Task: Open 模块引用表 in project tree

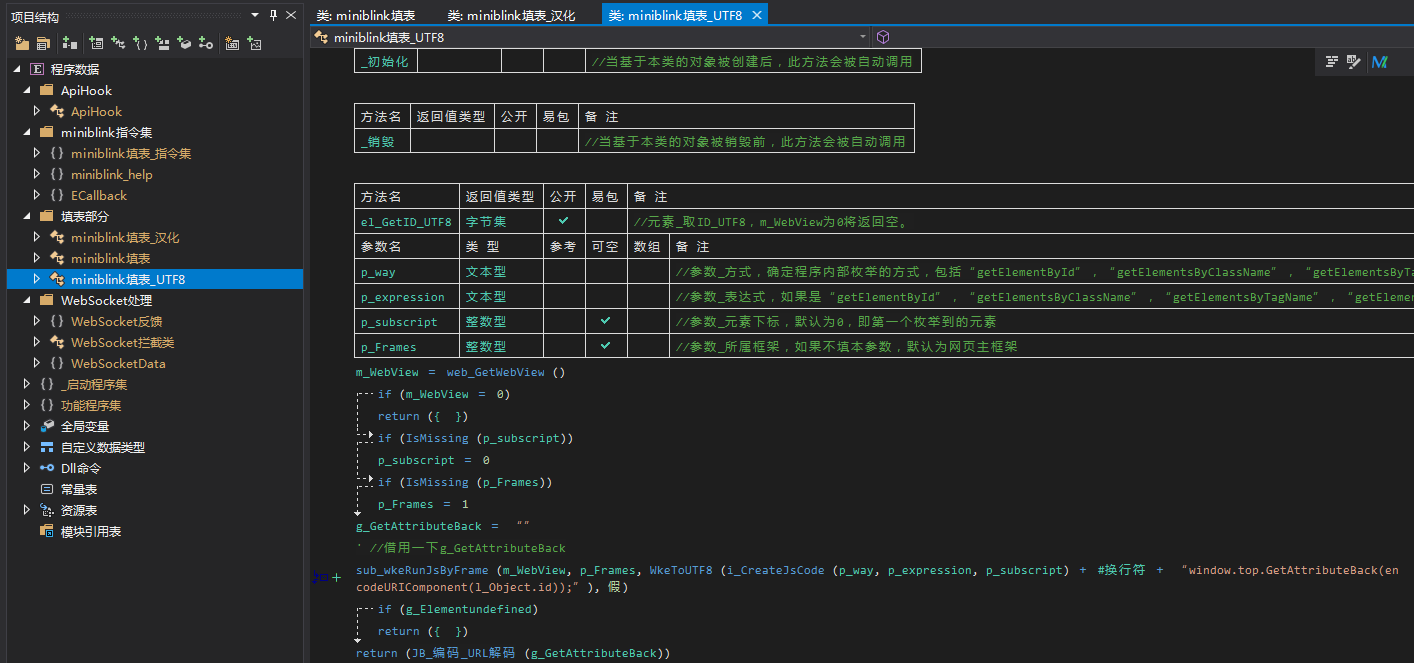Action: coord(90,531)
